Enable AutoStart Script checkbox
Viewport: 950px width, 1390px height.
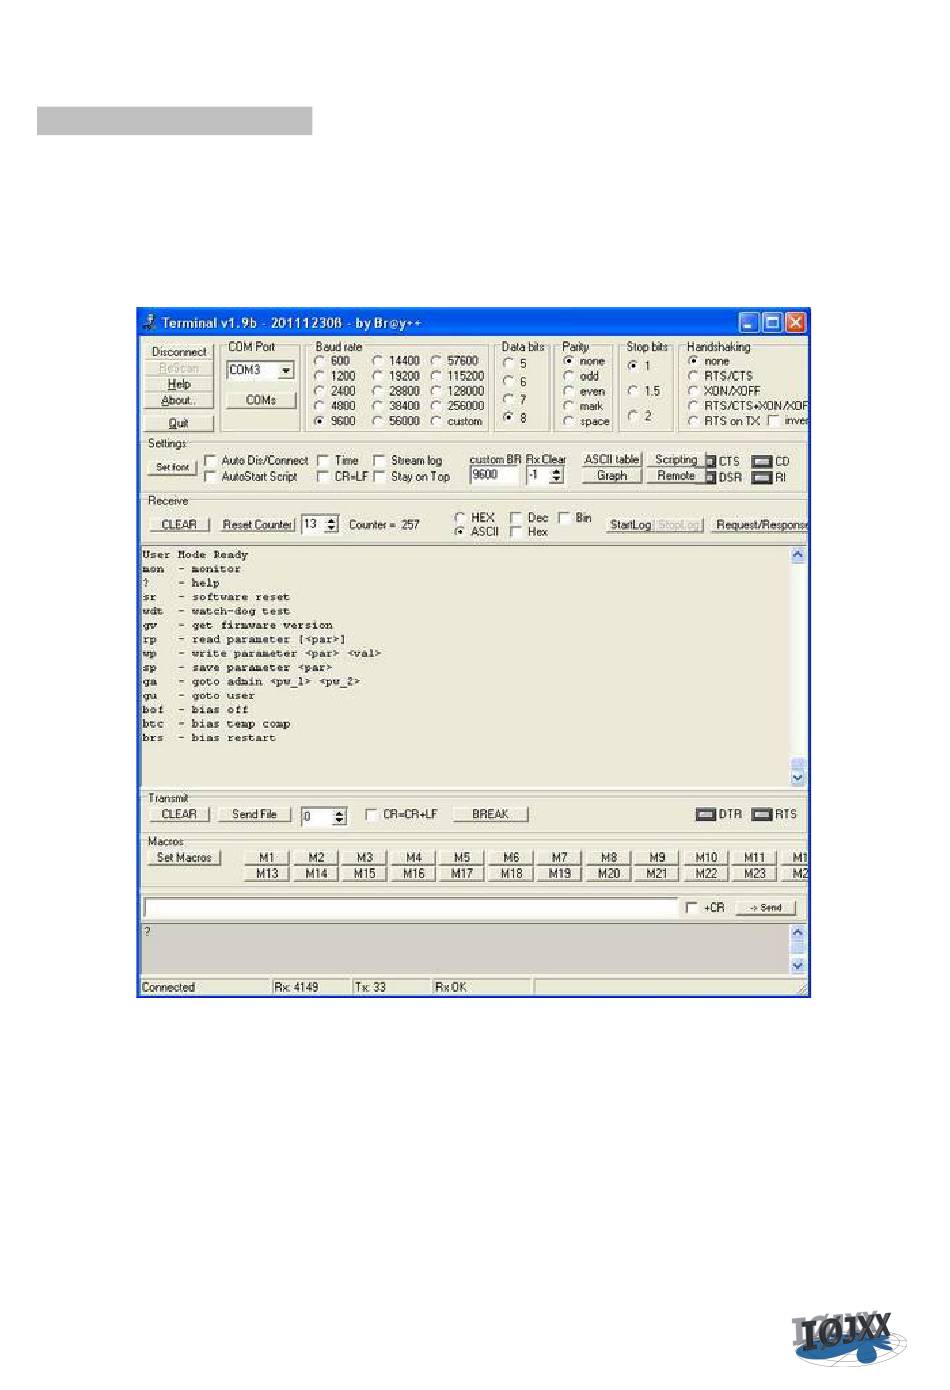pyautogui.click(x=210, y=476)
